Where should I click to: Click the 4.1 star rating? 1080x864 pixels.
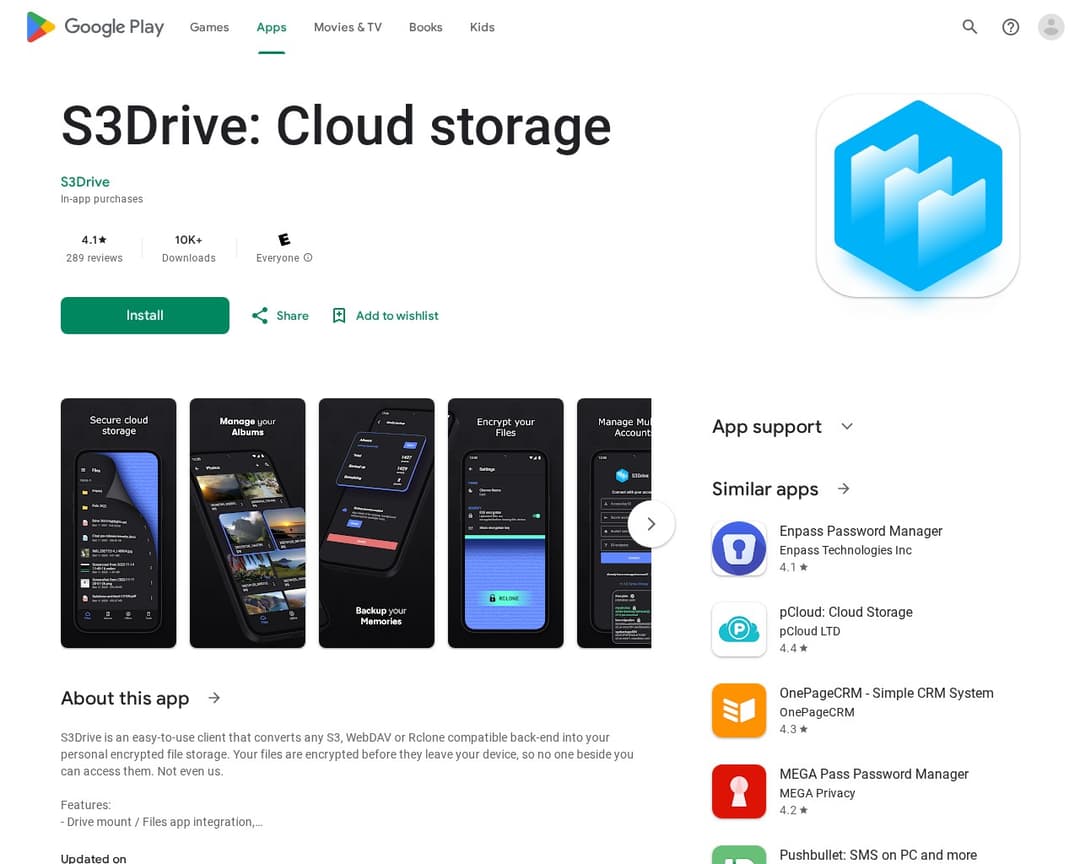[x=94, y=240]
